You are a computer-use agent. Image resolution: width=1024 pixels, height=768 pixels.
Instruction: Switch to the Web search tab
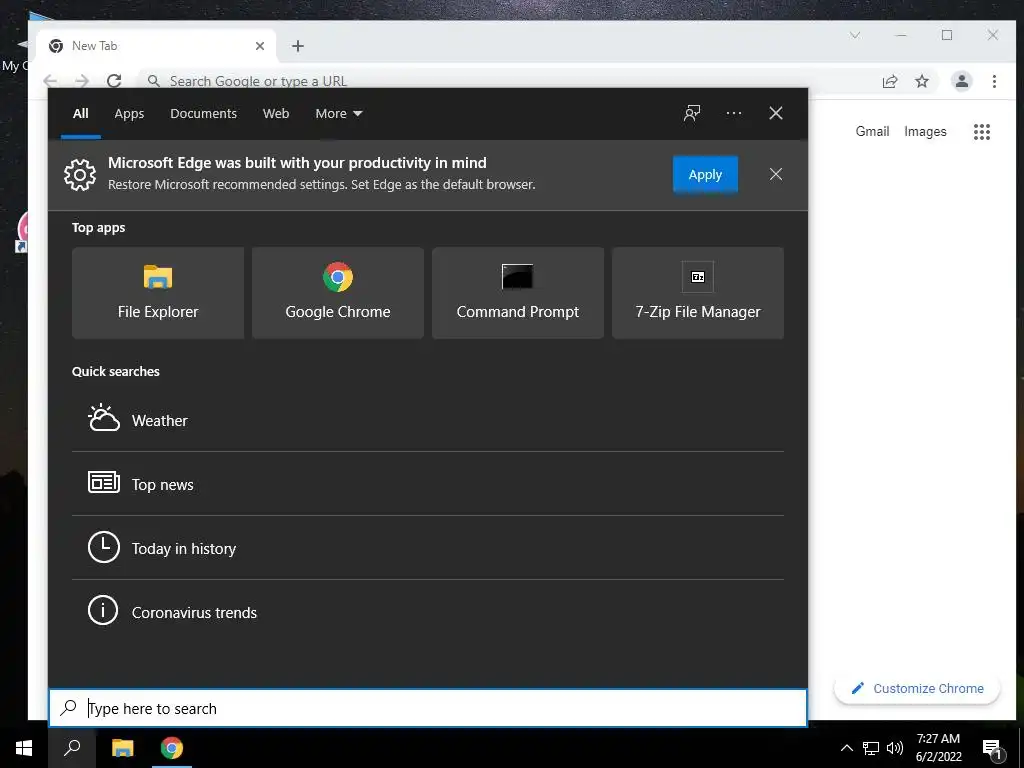(x=276, y=114)
